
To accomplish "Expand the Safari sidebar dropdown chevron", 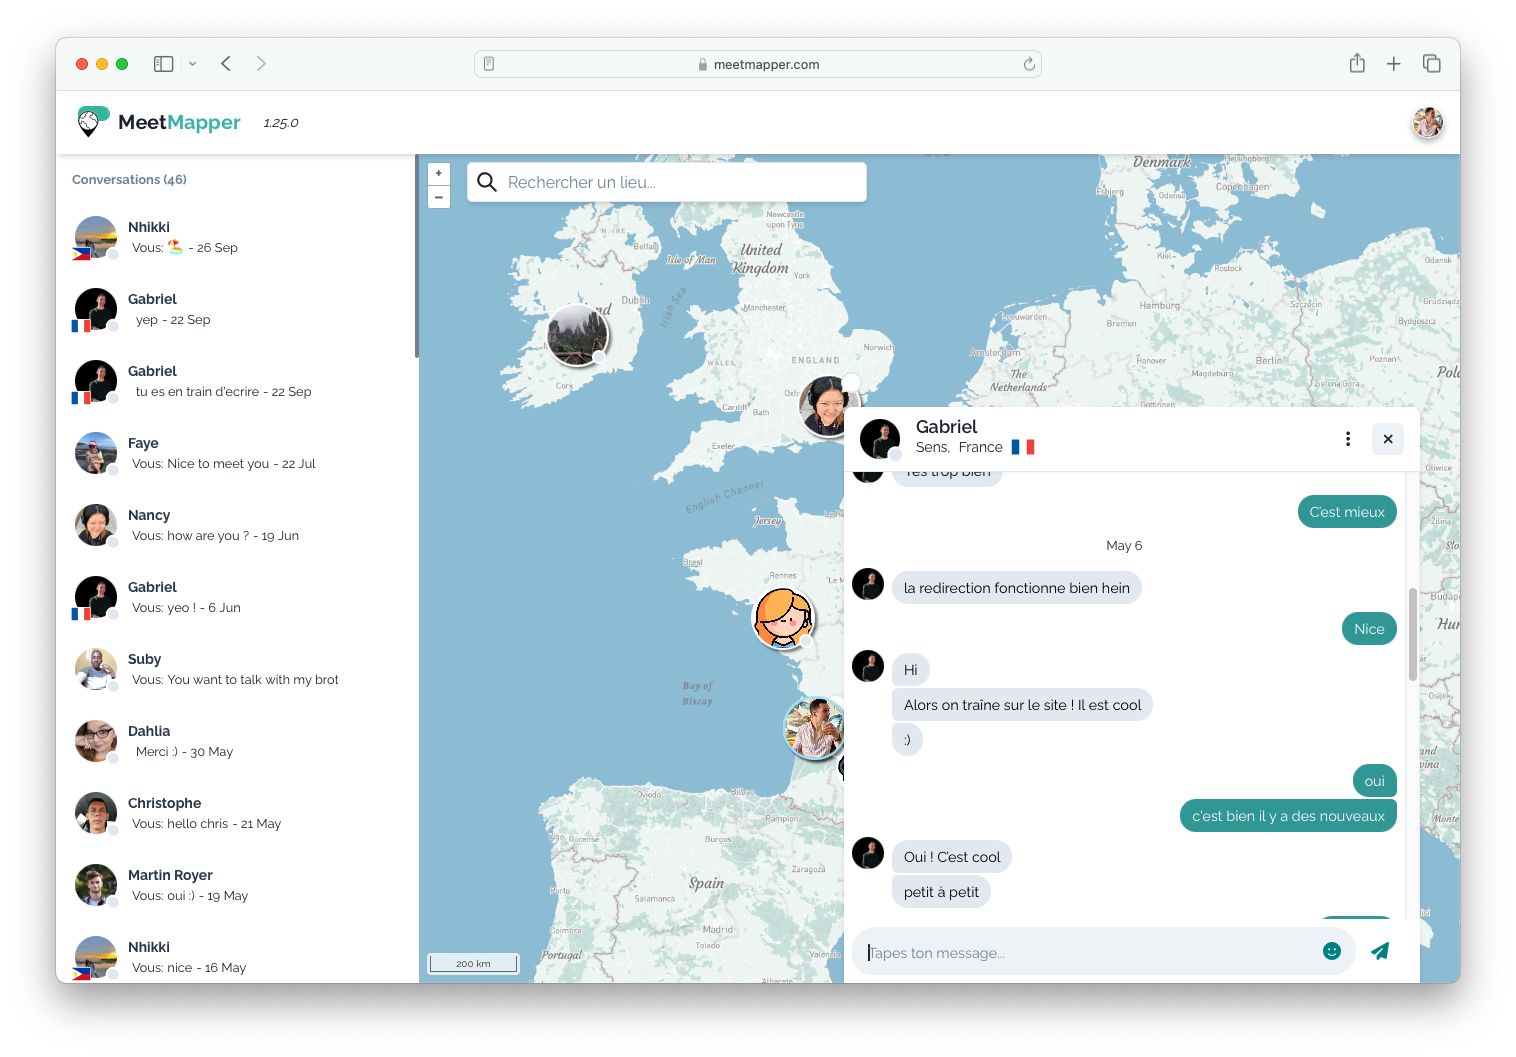I will [x=192, y=64].
